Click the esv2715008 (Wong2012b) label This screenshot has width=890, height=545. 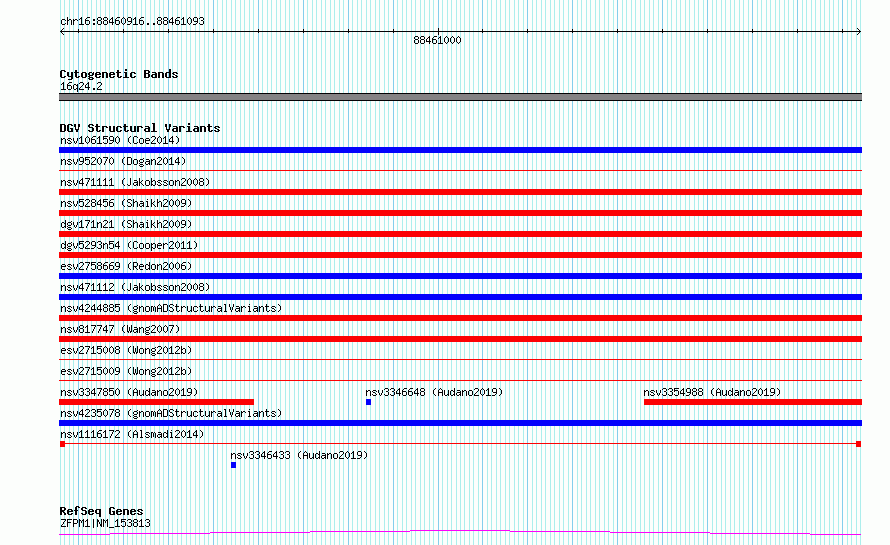tap(126, 350)
